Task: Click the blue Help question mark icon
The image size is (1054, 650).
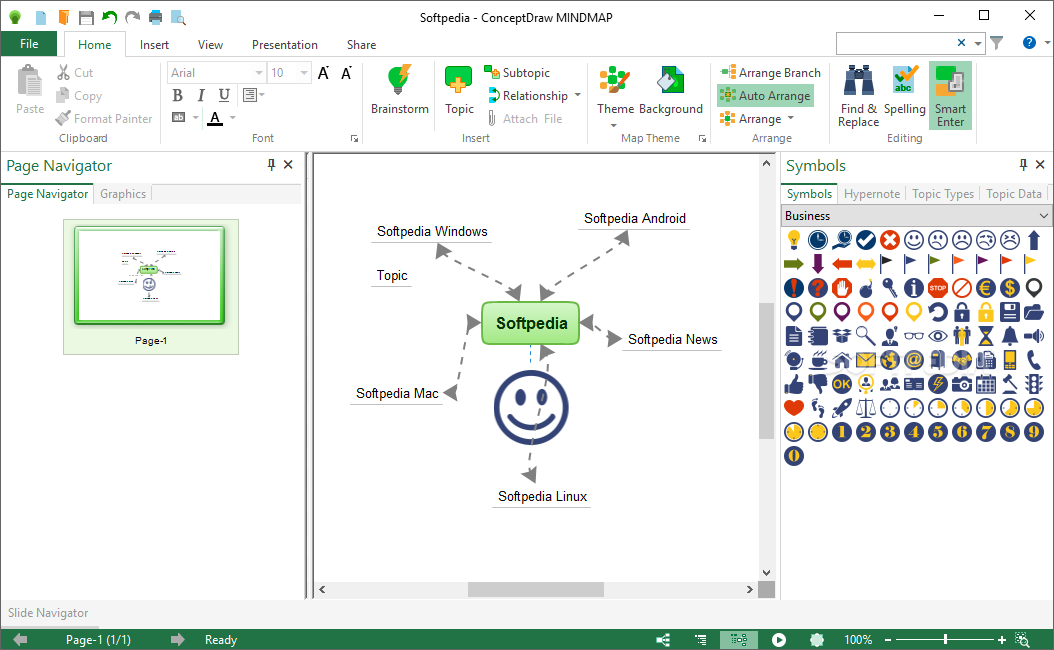Action: coord(1029,42)
